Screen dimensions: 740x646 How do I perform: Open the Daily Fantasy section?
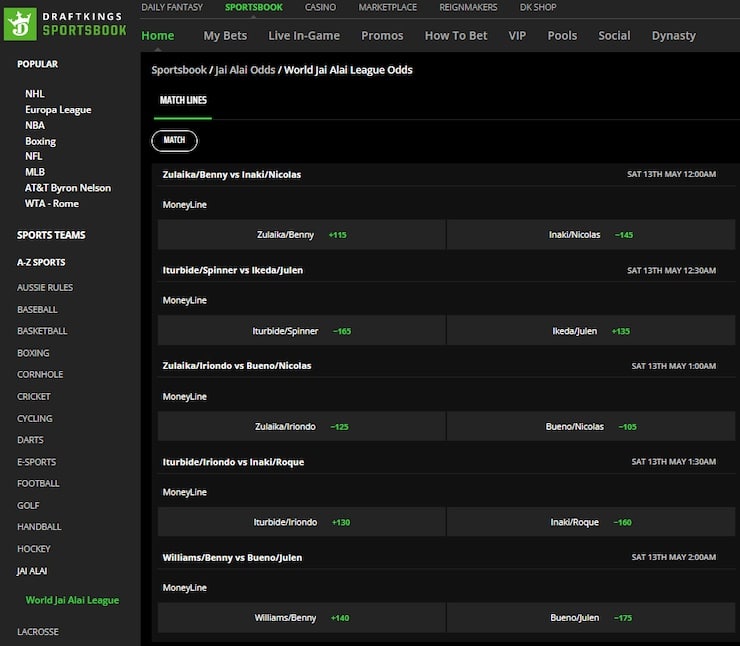172,8
